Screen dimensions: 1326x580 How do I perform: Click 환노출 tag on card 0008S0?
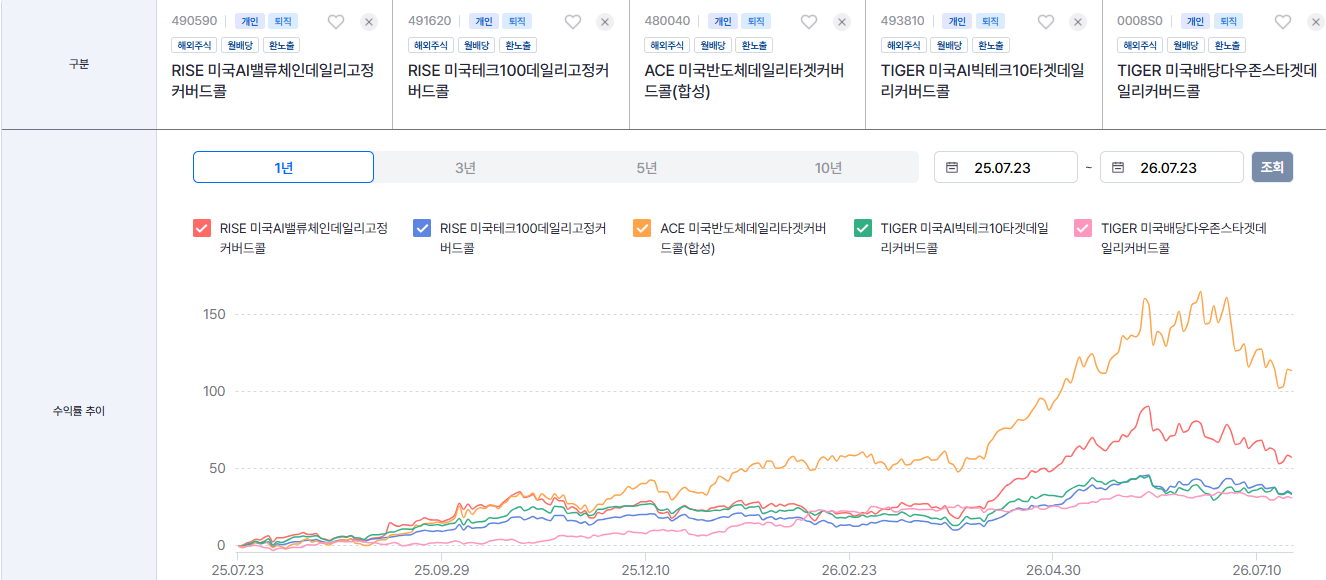tap(1227, 45)
